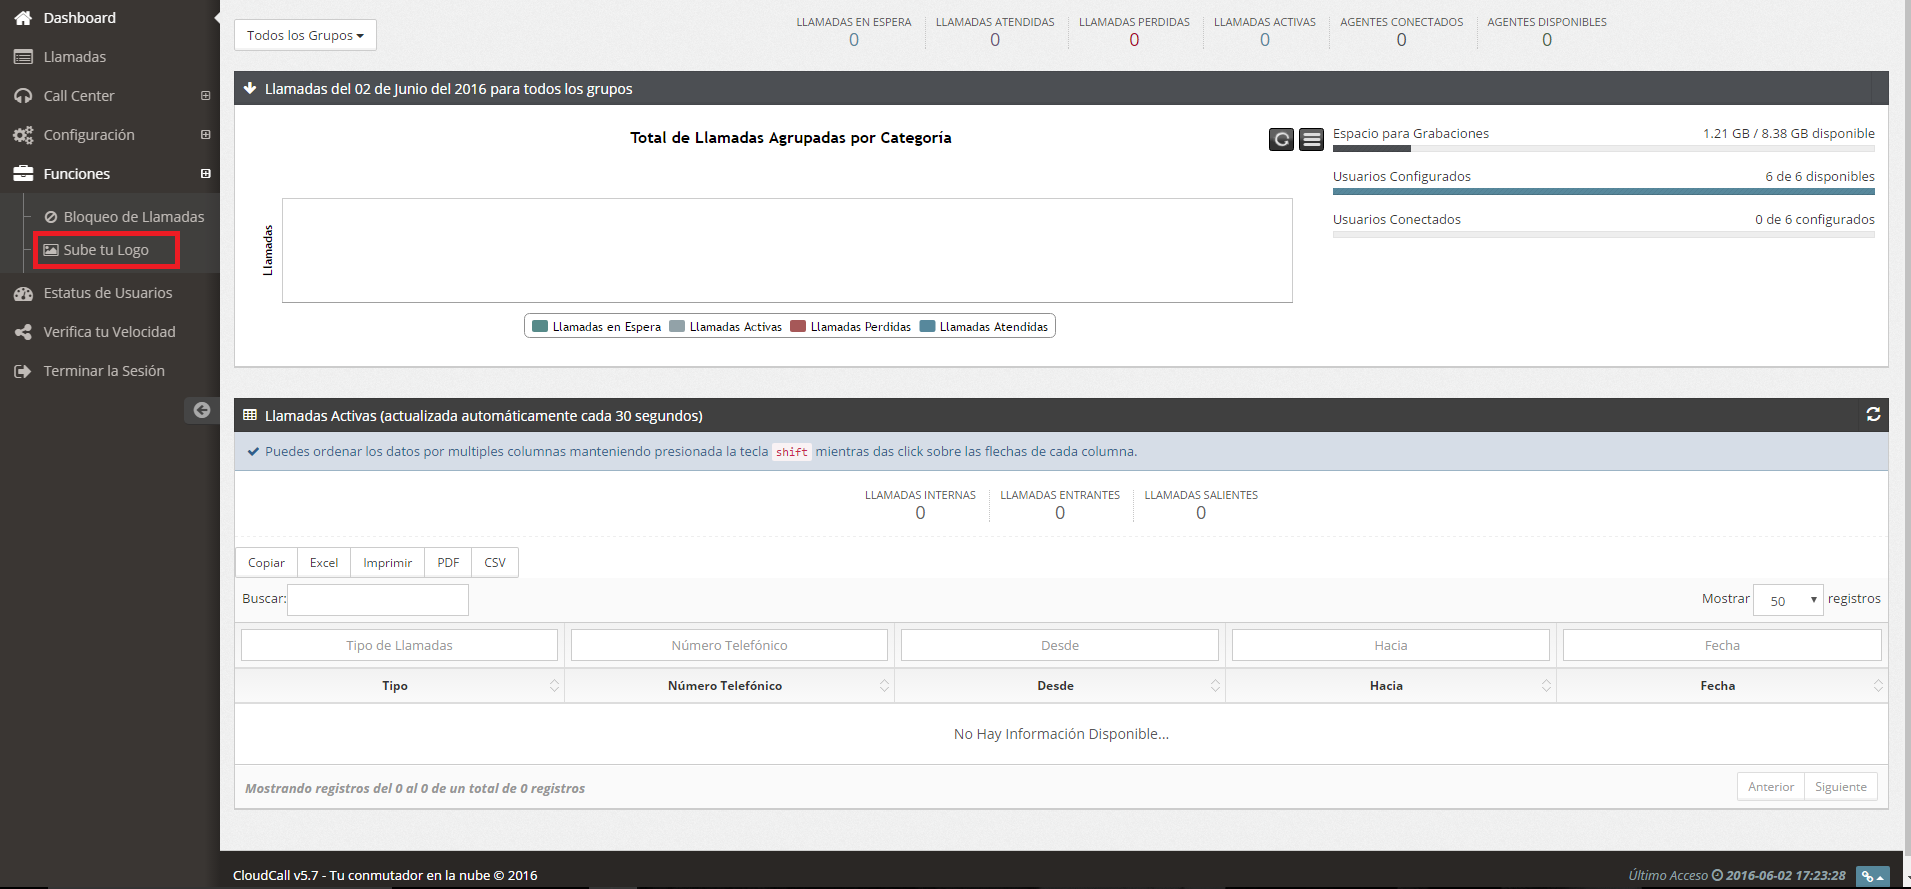Click the Número Telefónico filter field

pyautogui.click(x=729, y=645)
